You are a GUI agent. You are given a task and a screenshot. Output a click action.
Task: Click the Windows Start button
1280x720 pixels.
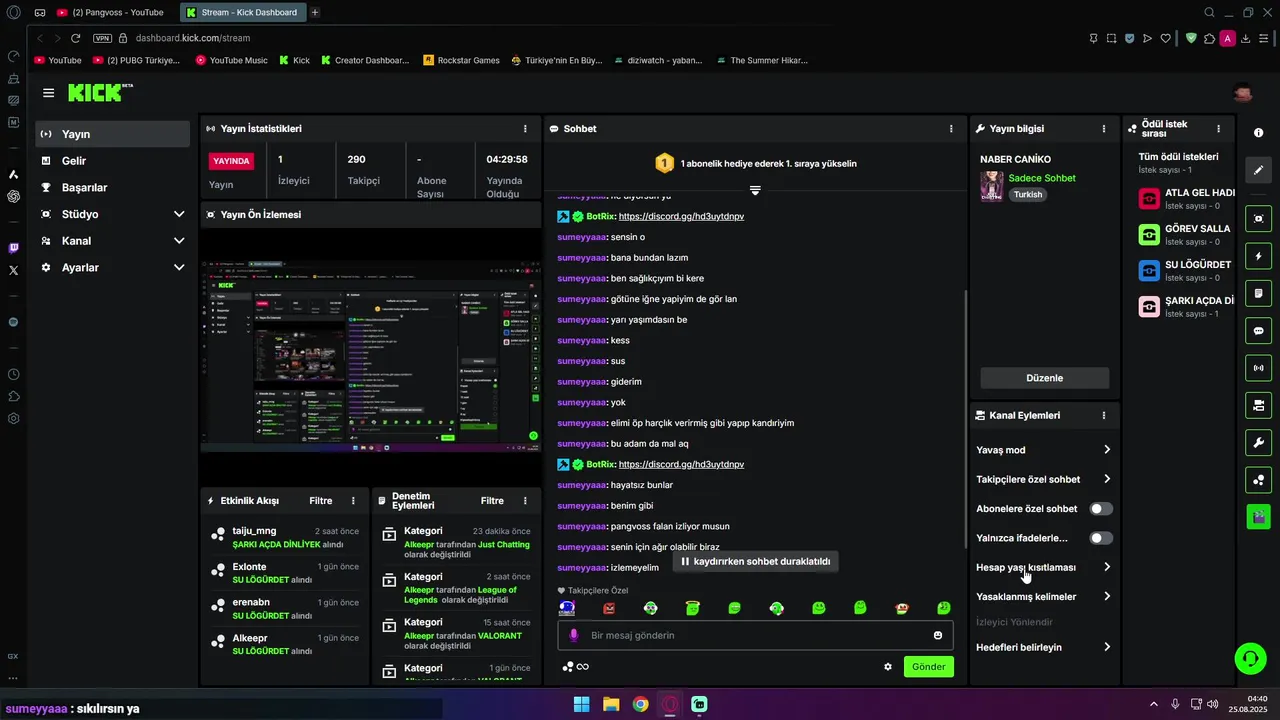coord(581,704)
